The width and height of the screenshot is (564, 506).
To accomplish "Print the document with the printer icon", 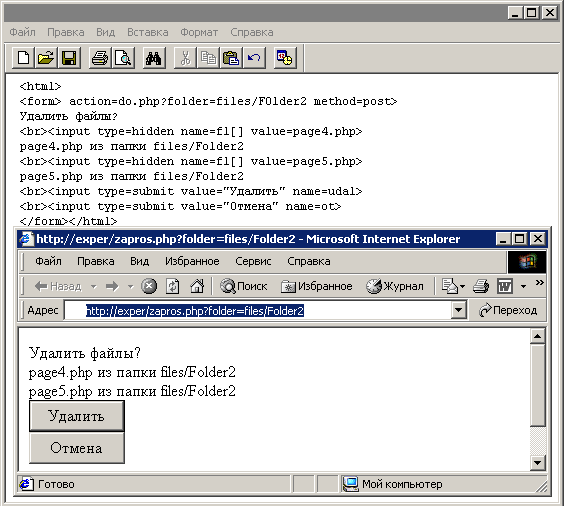I will (100, 58).
